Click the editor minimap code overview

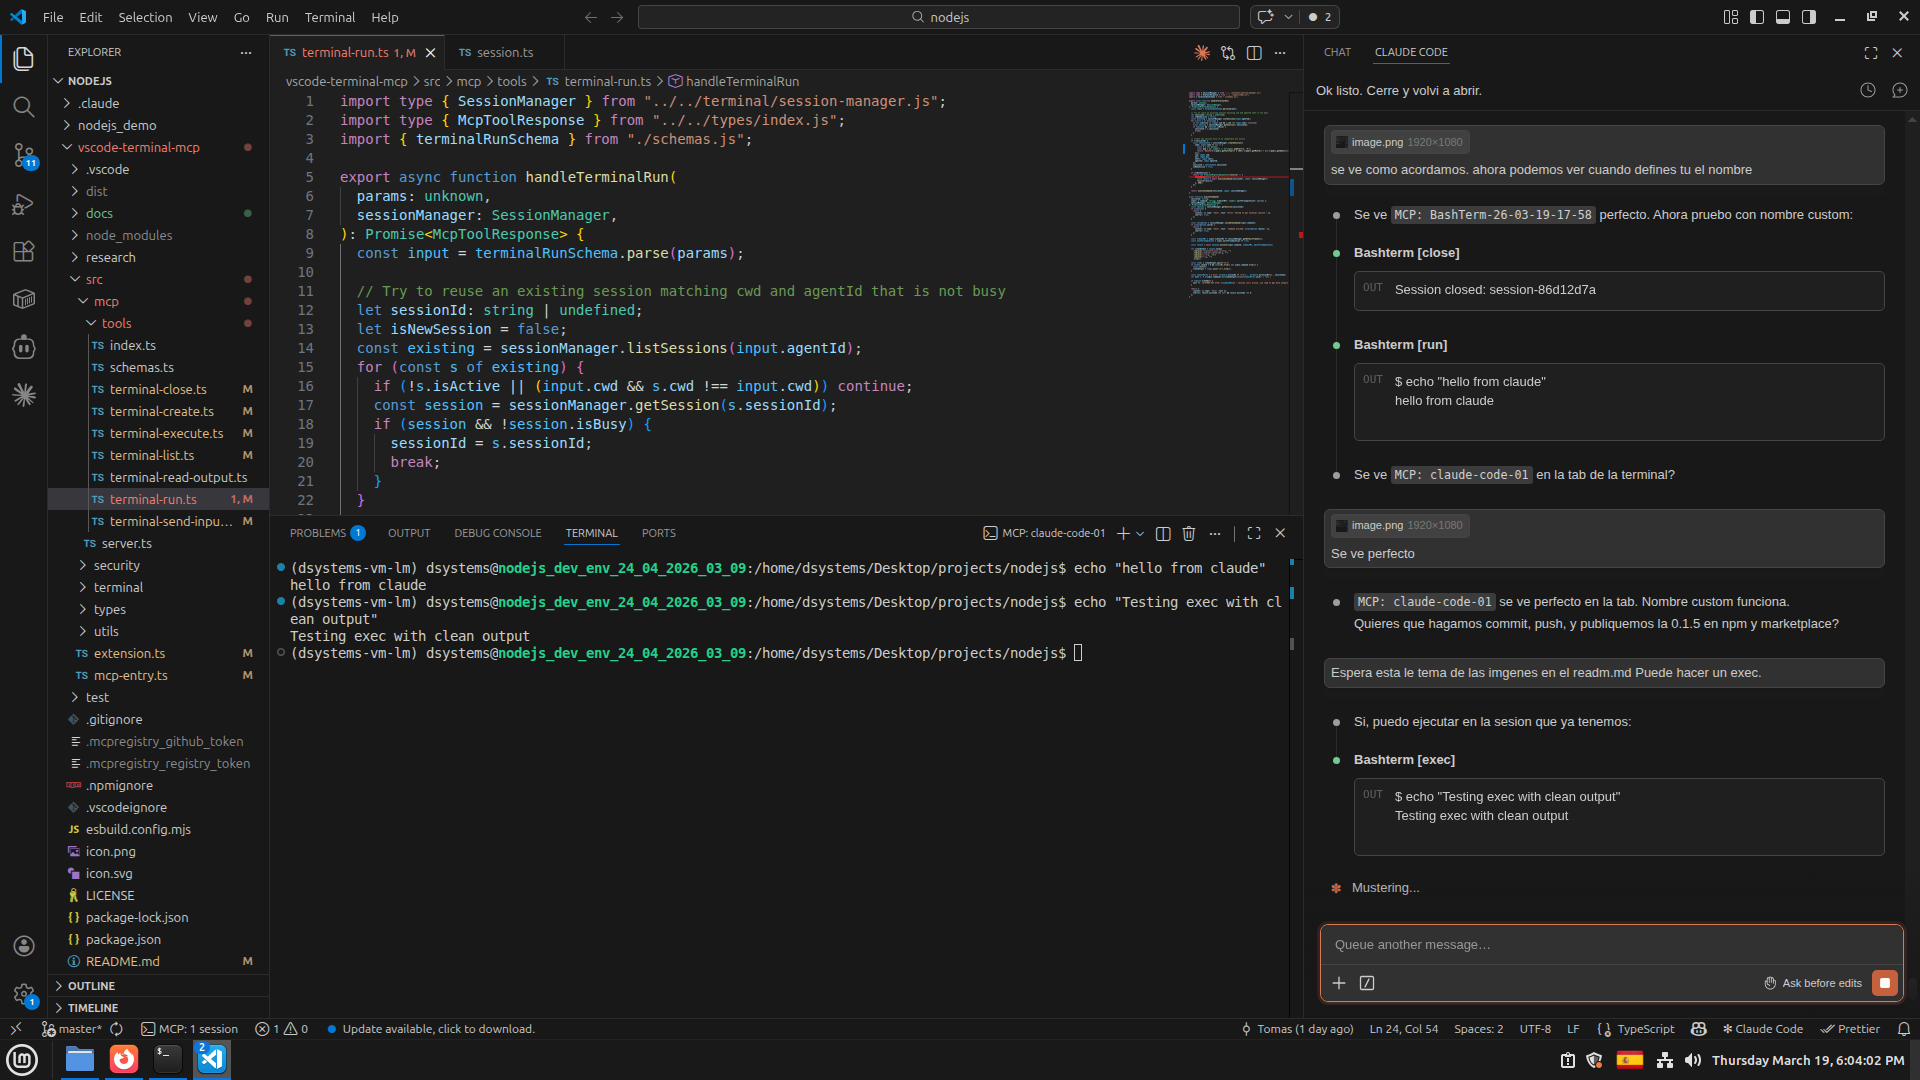coord(1236,190)
